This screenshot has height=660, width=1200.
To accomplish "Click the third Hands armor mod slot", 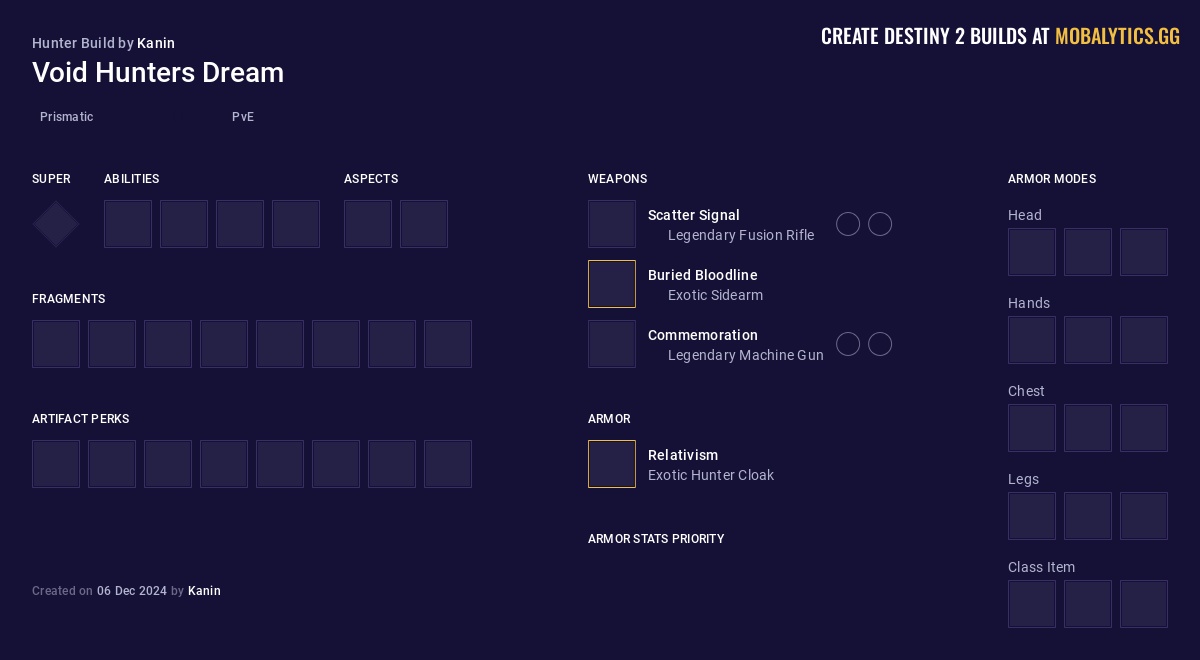I will (x=1144, y=340).
